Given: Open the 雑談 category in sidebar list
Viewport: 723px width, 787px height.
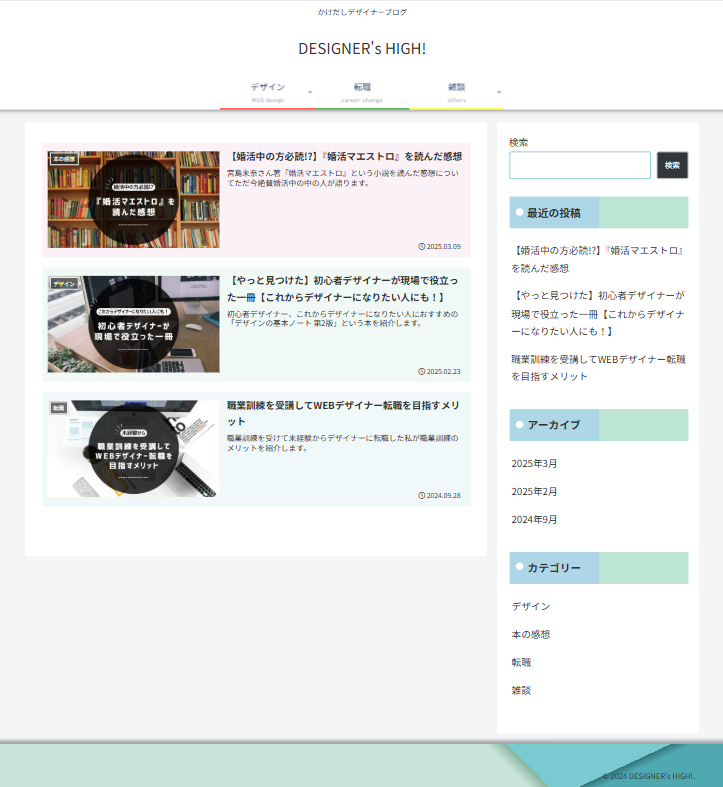Looking at the screenshot, I should coord(521,691).
